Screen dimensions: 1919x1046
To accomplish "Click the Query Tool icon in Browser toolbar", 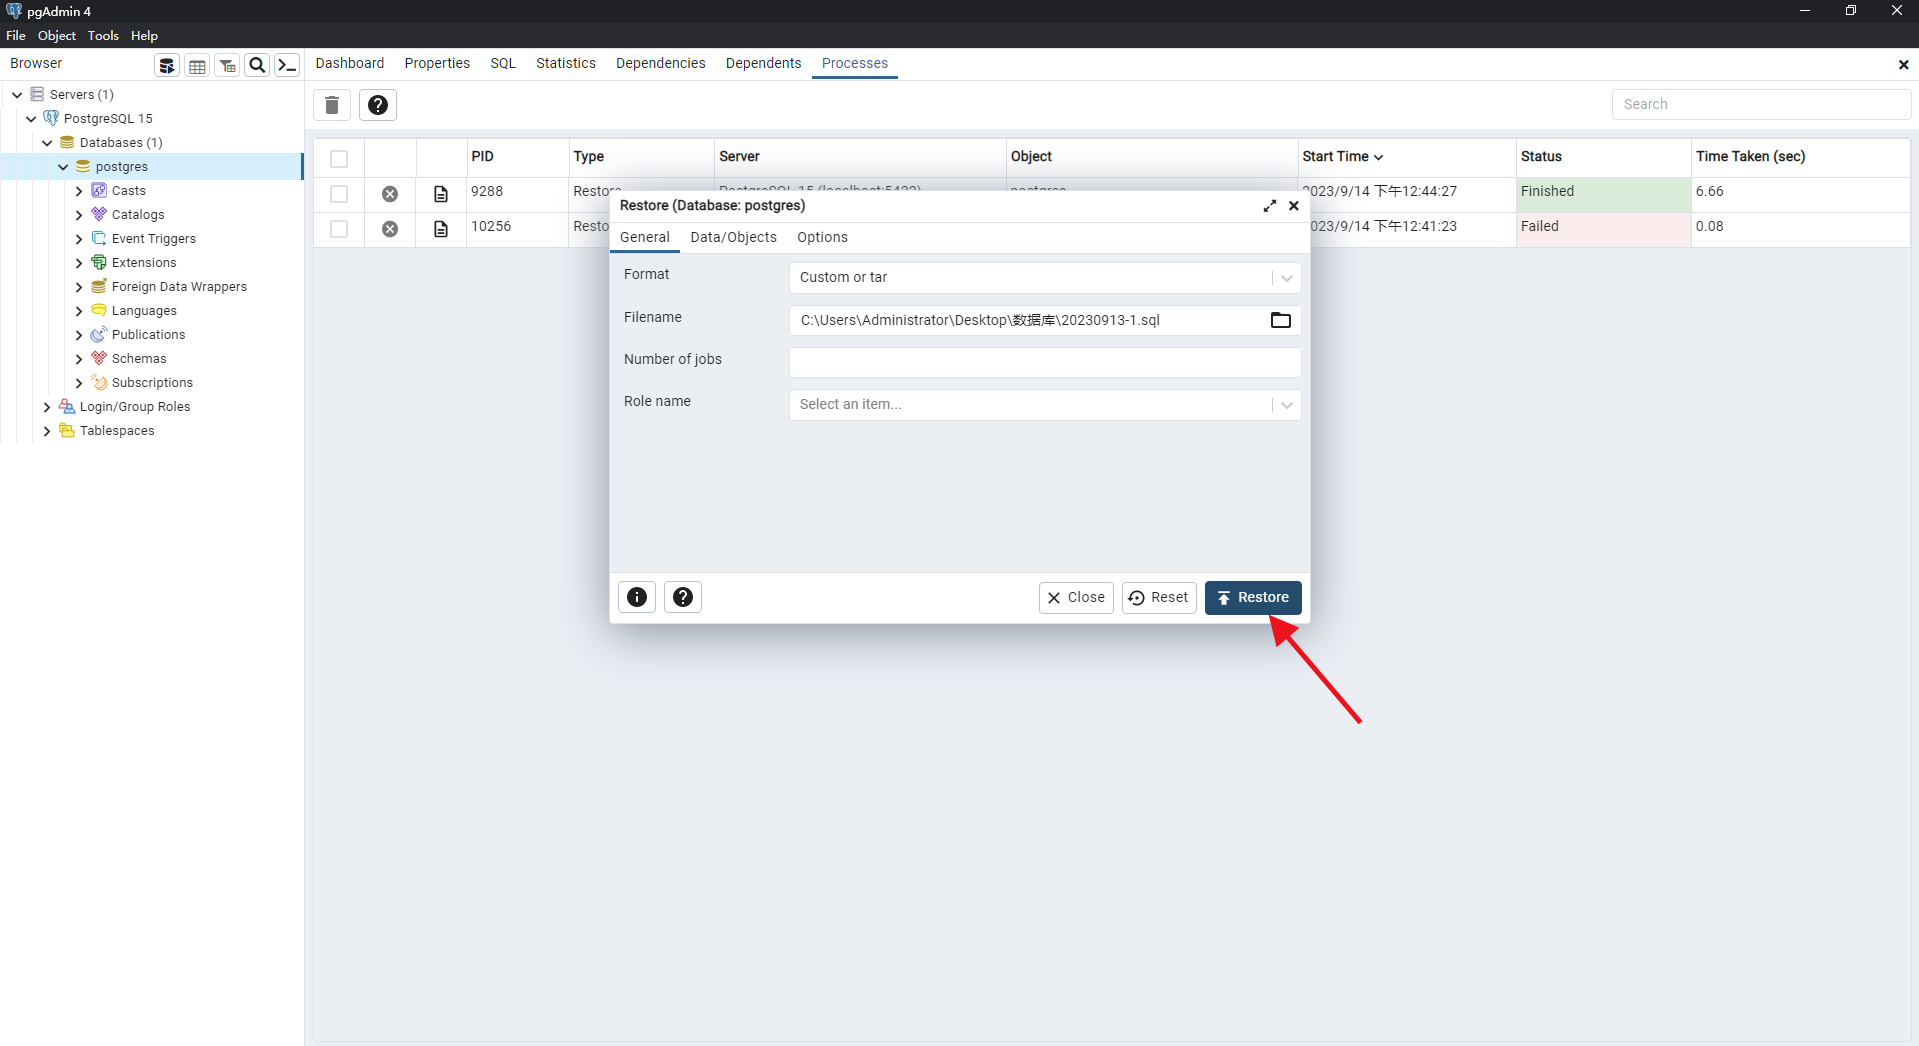I will coord(167,66).
